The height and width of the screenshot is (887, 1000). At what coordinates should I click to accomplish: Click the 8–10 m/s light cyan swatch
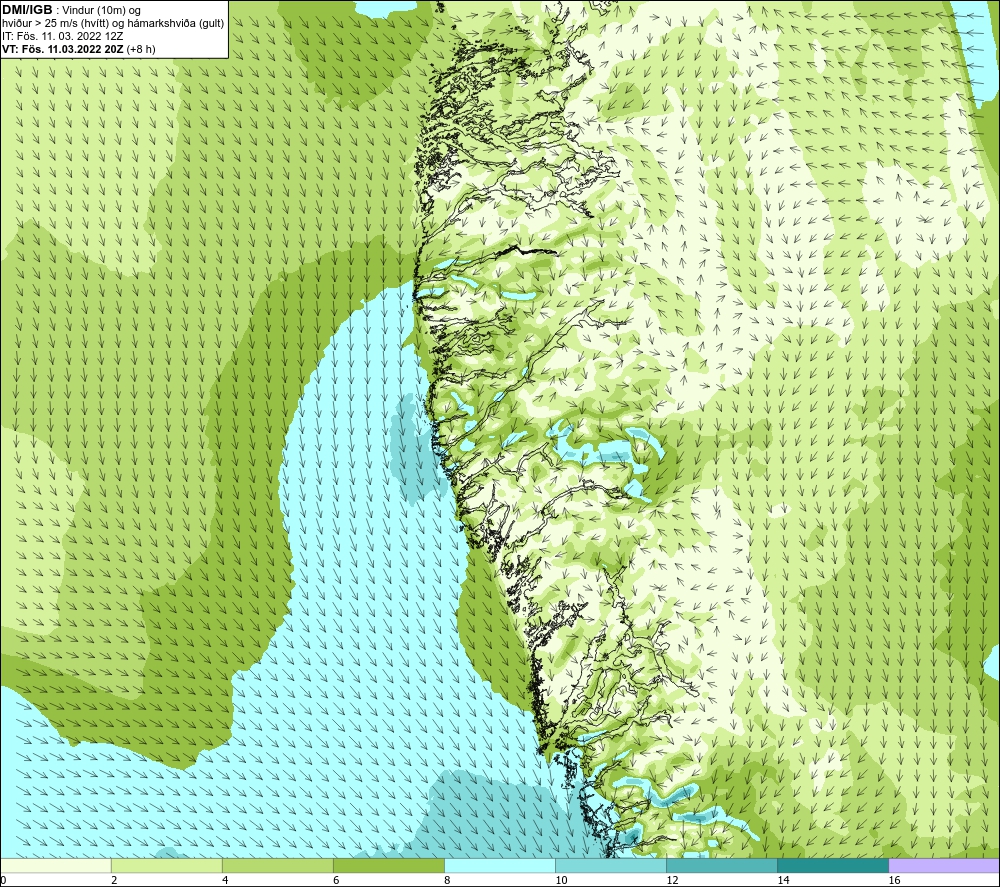pyautogui.click(x=500, y=866)
